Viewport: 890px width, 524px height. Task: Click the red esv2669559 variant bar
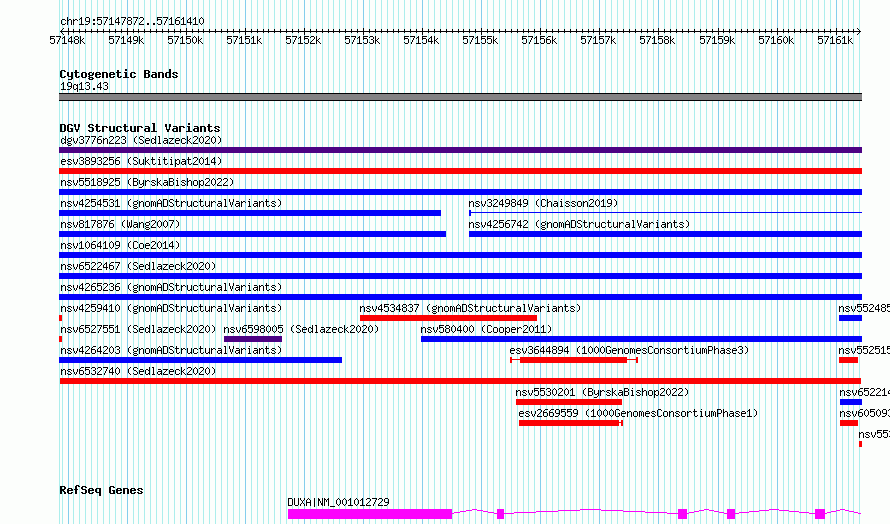click(570, 423)
